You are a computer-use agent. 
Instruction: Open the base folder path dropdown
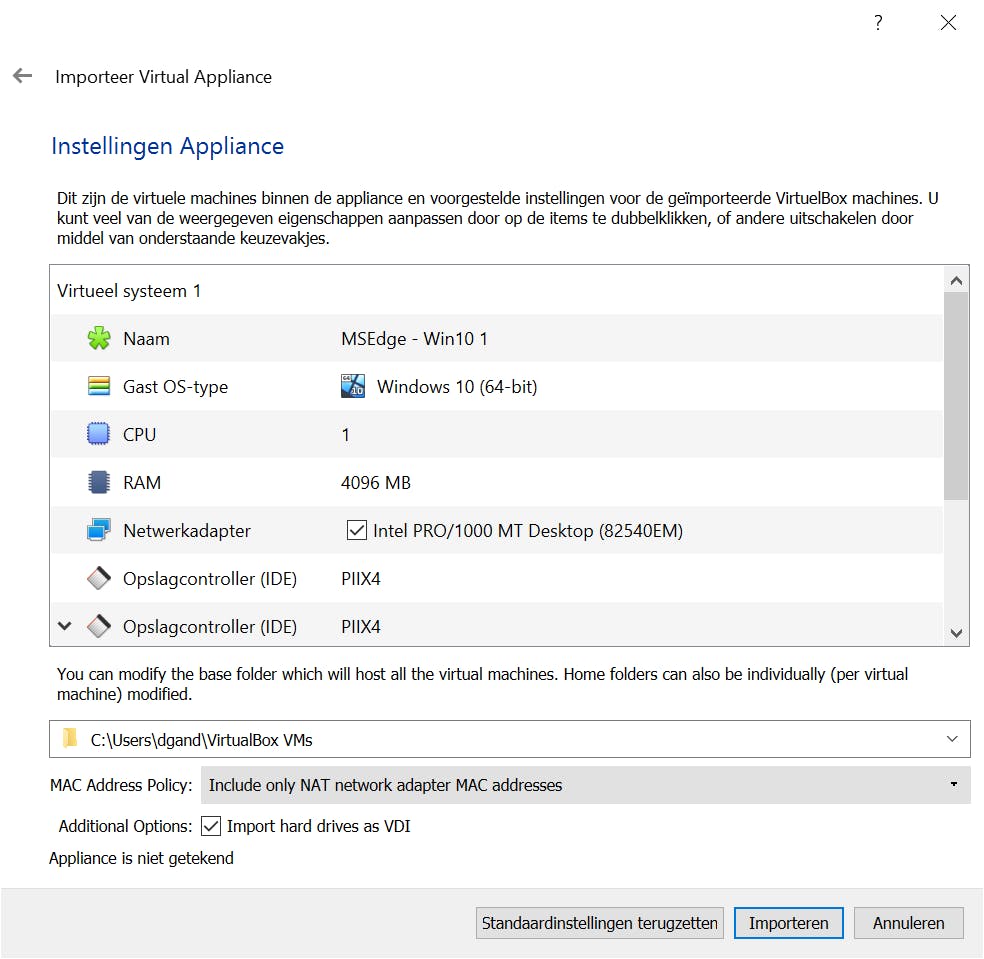pyautogui.click(x=951, y=739)
